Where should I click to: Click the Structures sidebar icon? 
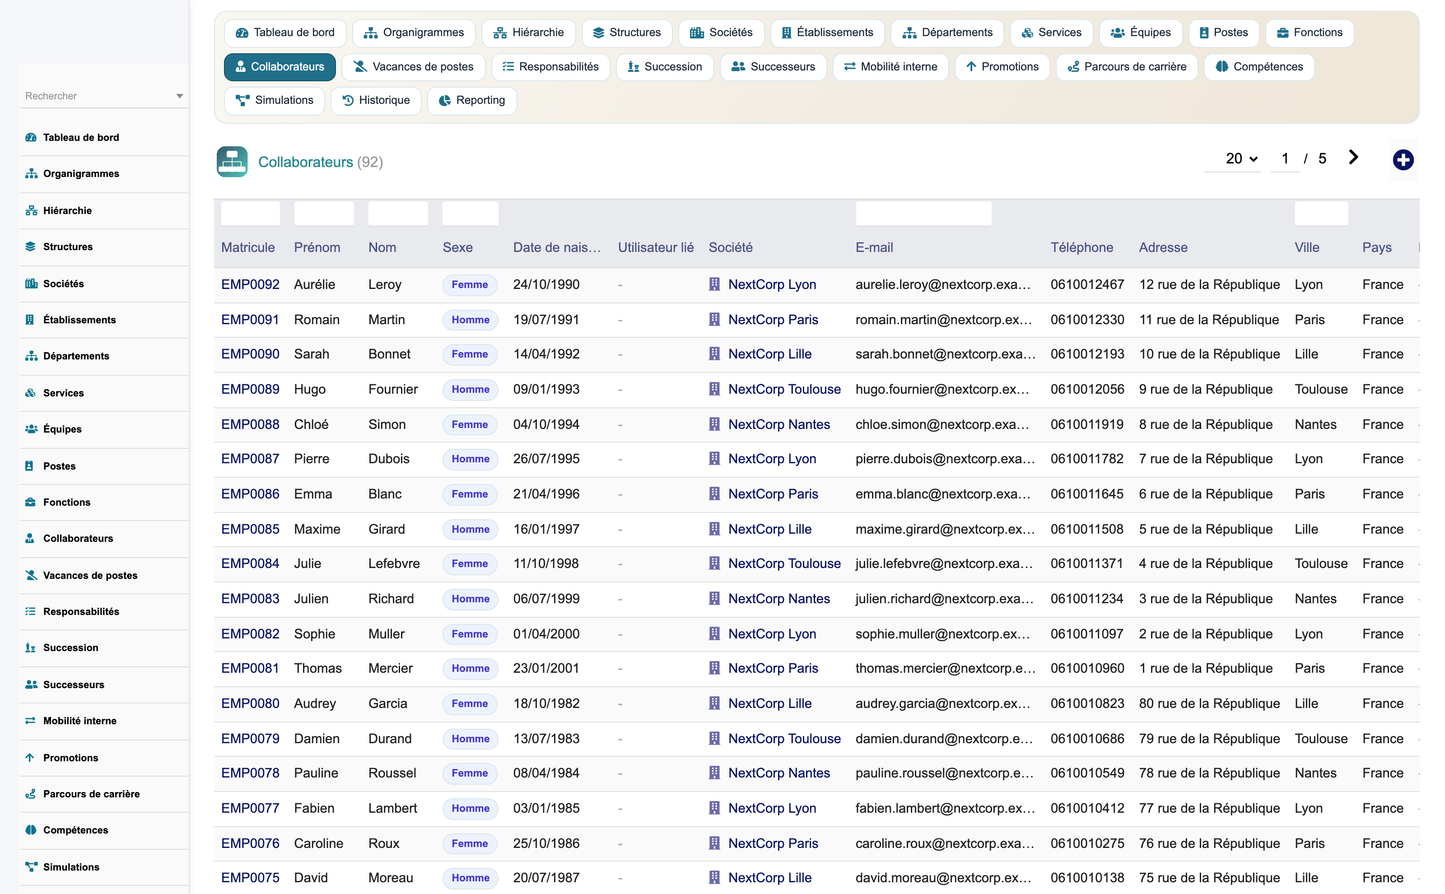point(31,247)
